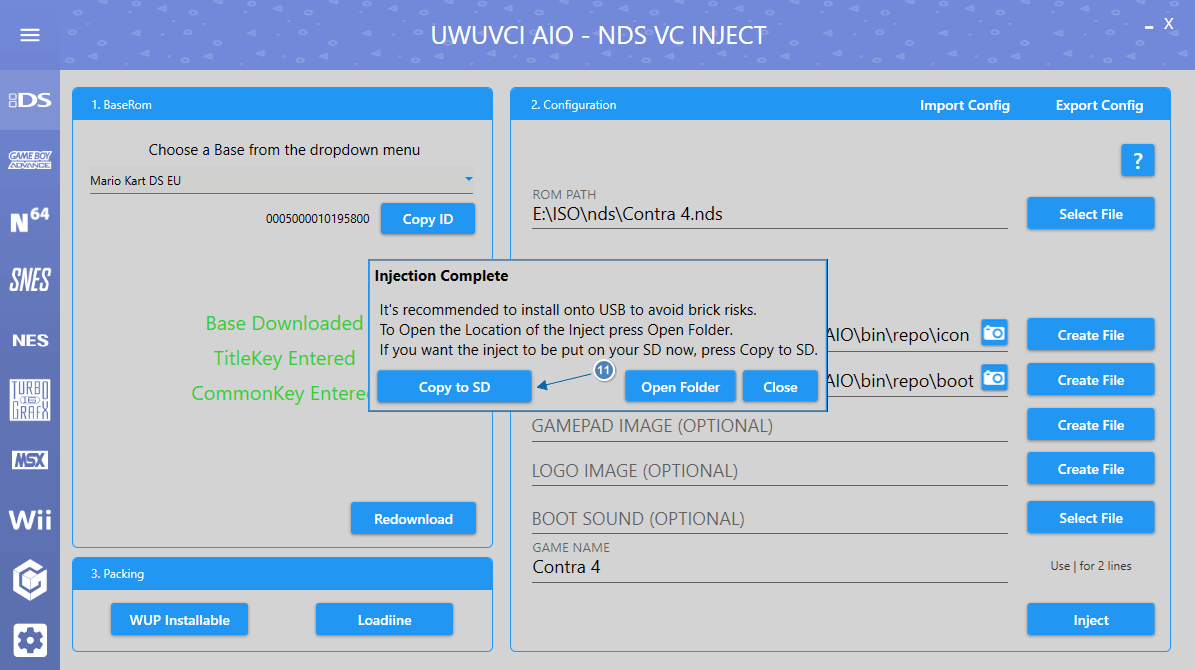The image size is (1195, 670).
Task: Choose the SNES console icon
Action: click(30, 280)
